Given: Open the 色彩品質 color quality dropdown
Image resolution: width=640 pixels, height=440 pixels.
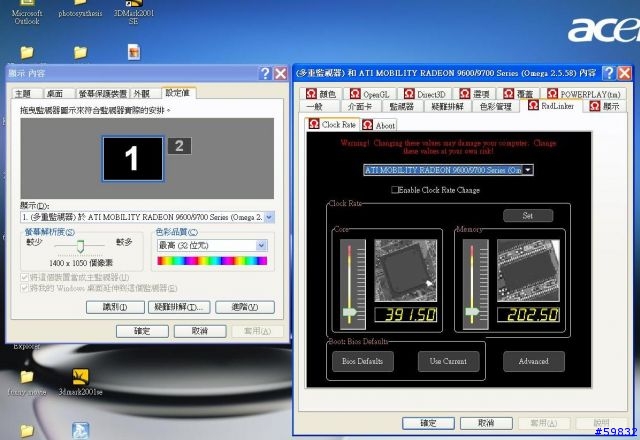Looking at the screenshot, I should [x=261, y=245].
